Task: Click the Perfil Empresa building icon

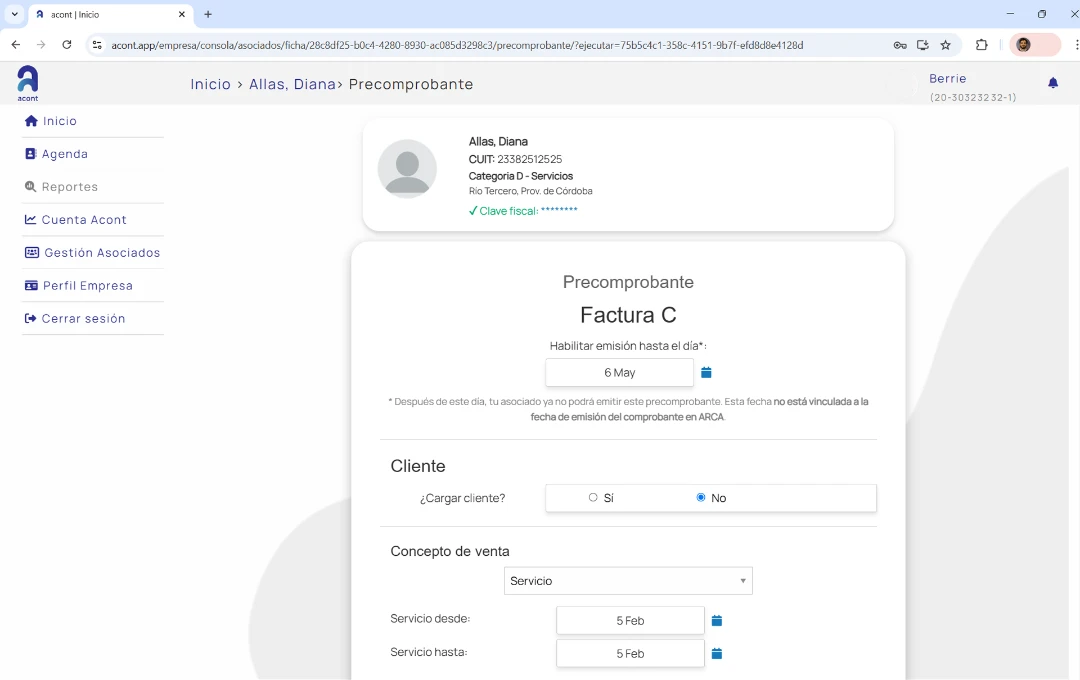Action: coord(29,285)
